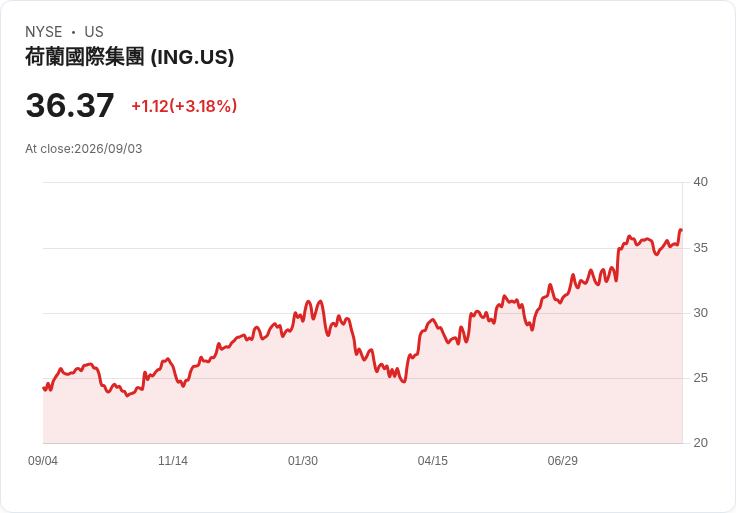The image size is (736, 513).
Task: Click the ING.US stock title
Action: pyautogui.click(x=130, y=57)
